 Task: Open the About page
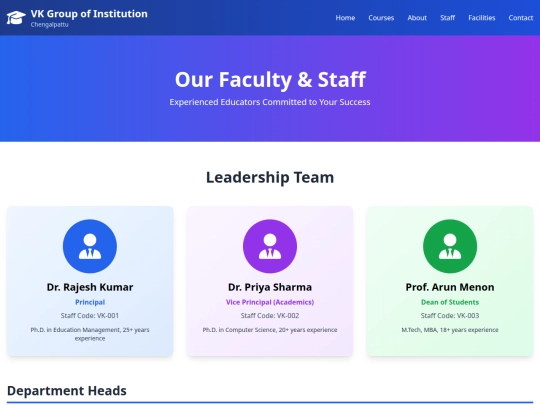click(x=417, y=18)
